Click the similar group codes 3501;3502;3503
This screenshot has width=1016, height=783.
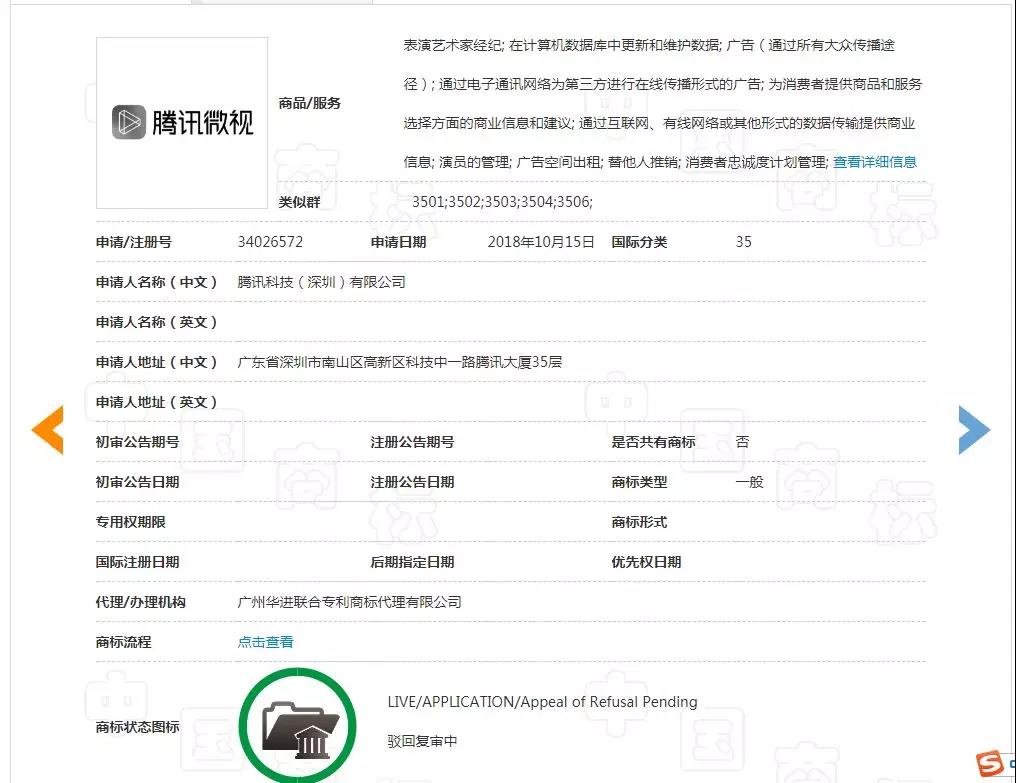click(x=502, y=202)
